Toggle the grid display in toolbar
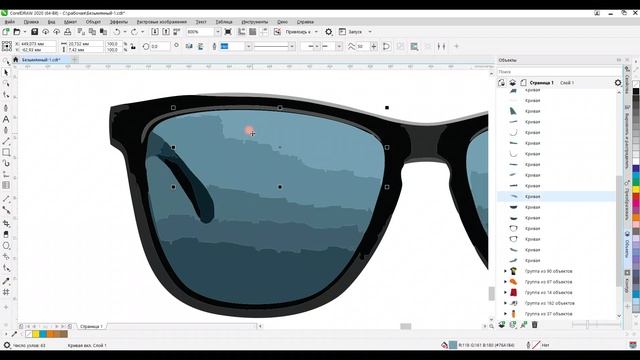This screenshot has width=640, height=360. (253, 32)
